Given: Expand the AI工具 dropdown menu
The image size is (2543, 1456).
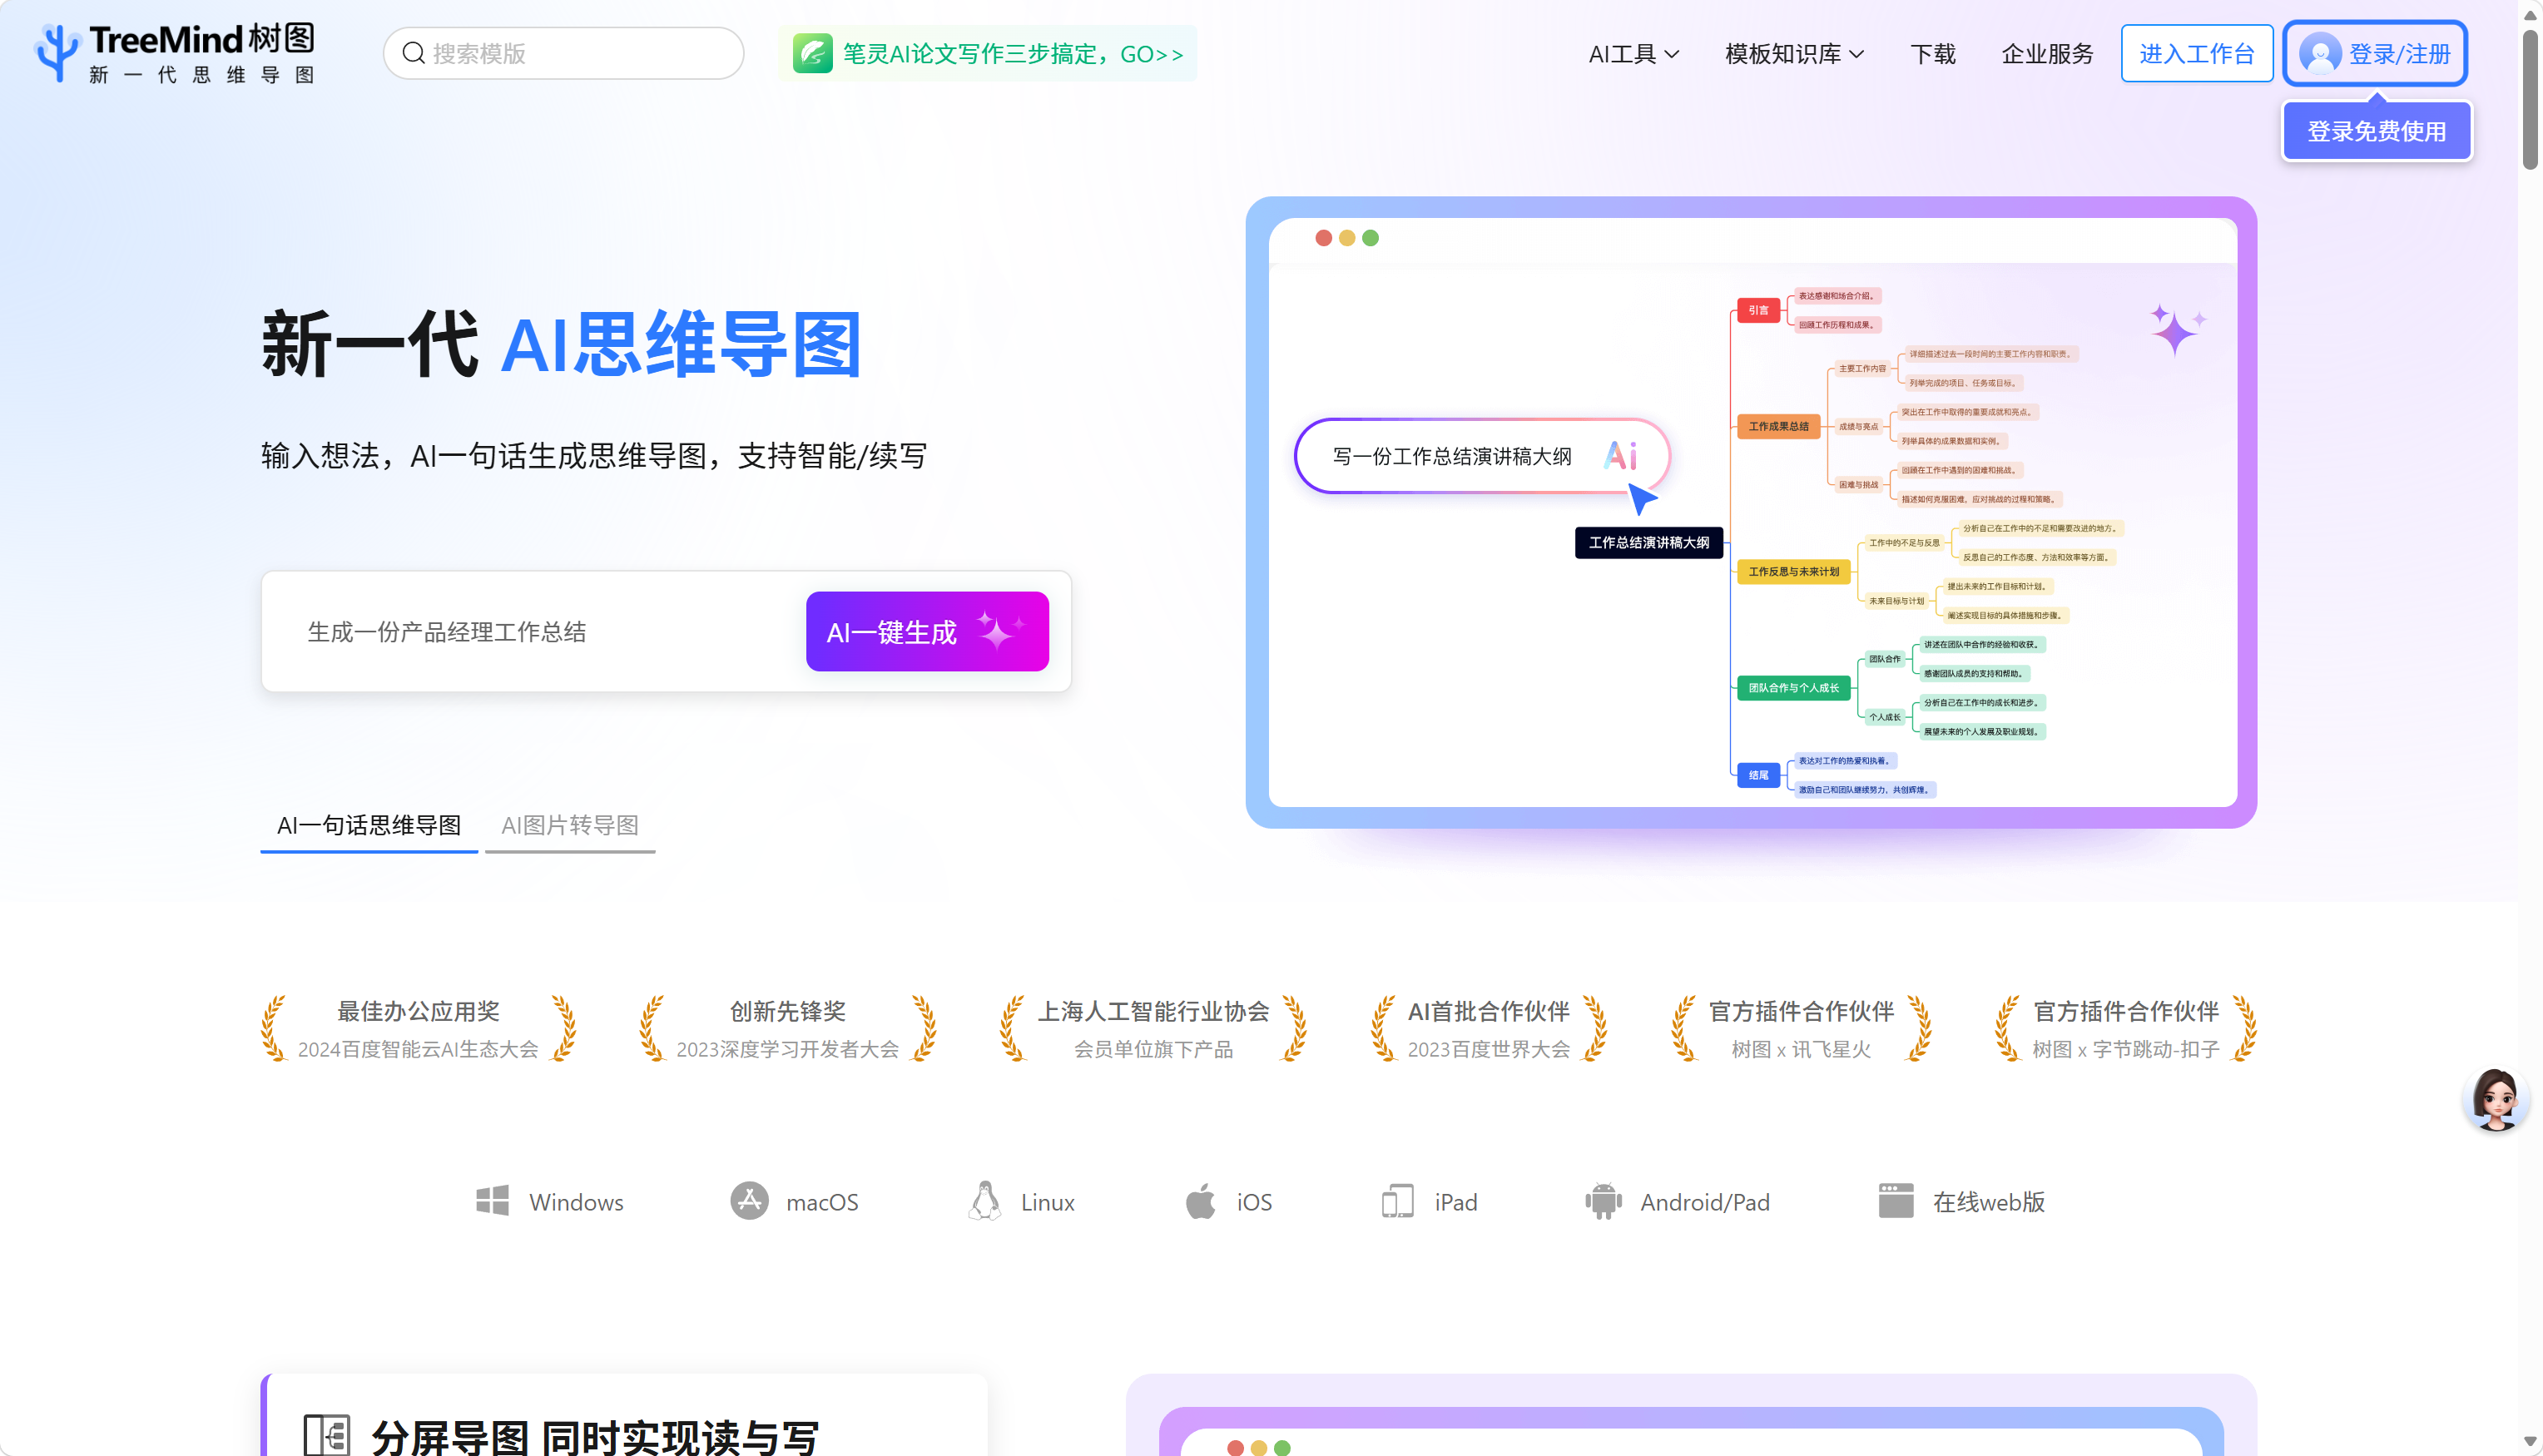Looking at the screenshot, I should (x=1633, y=54).
